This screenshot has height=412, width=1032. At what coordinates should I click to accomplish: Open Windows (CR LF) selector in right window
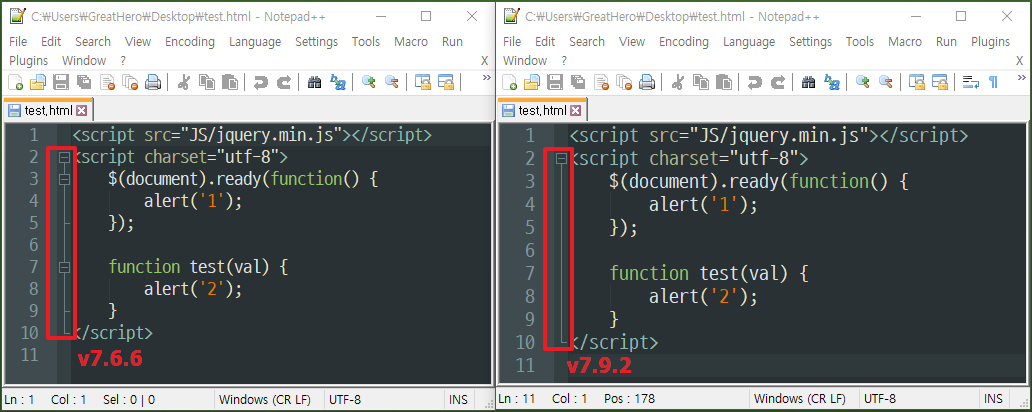[800, 399]
